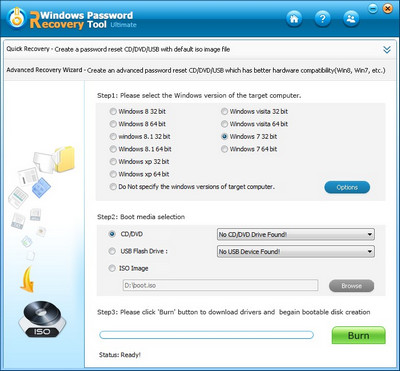Click the D:\boot.iso path field
Screen dimensions: 400x371
[220, 285]
